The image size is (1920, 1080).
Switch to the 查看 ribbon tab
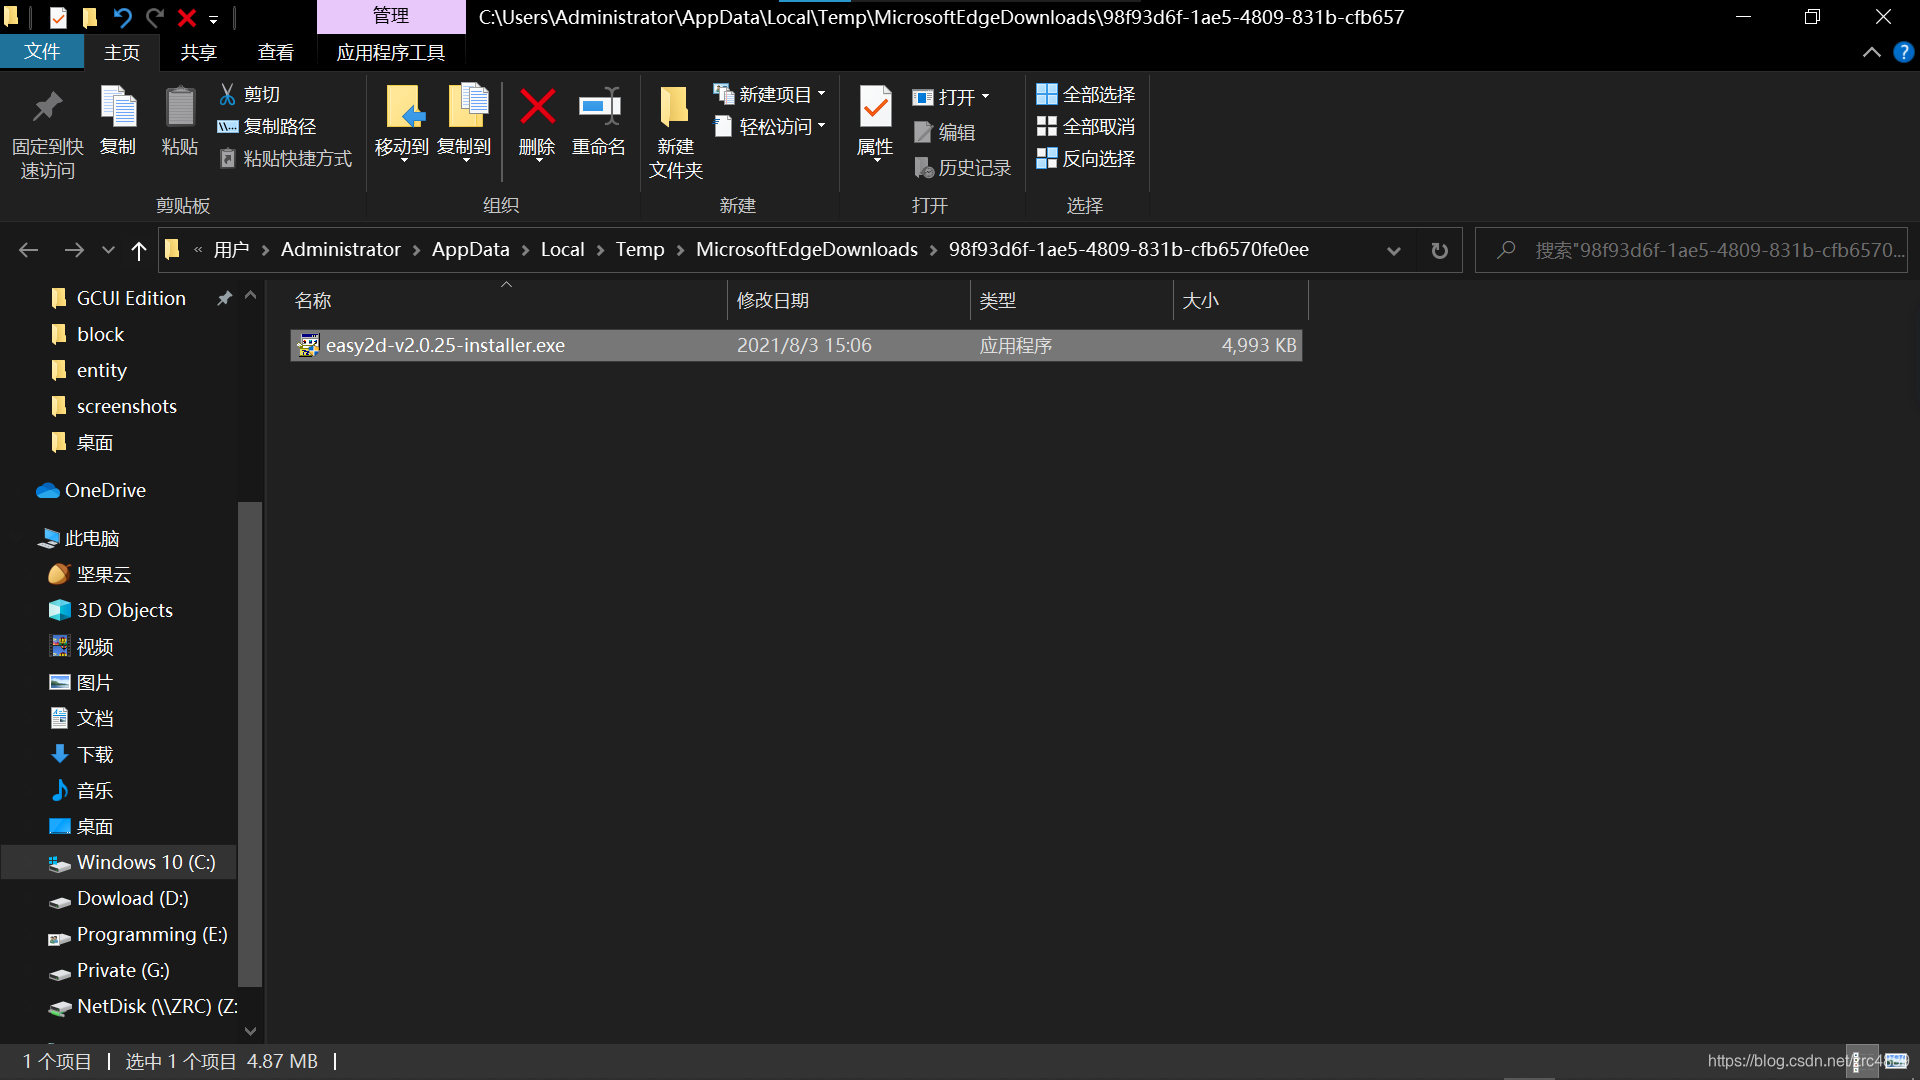(x=276, y=52)
